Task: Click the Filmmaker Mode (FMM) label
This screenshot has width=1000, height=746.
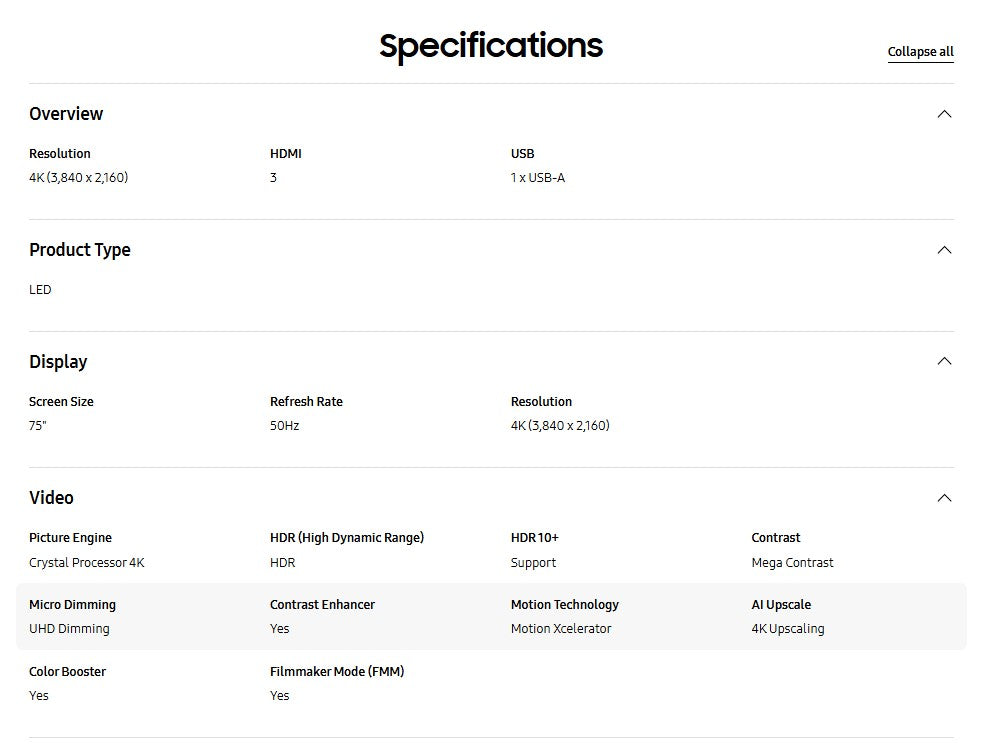Action: click(337, 672)
